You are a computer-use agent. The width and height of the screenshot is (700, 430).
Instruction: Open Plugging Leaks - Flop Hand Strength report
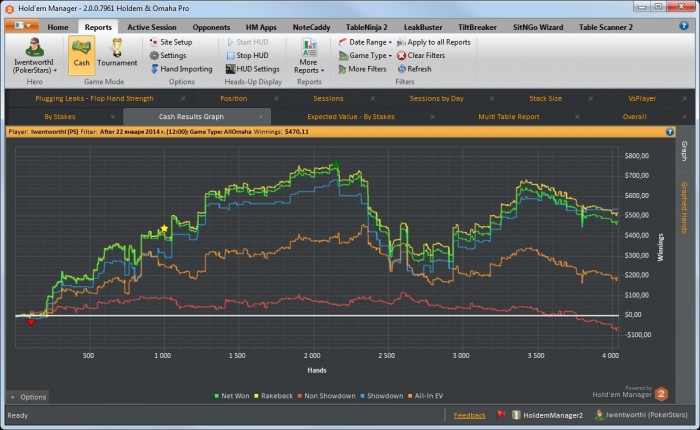pos(94,98)
